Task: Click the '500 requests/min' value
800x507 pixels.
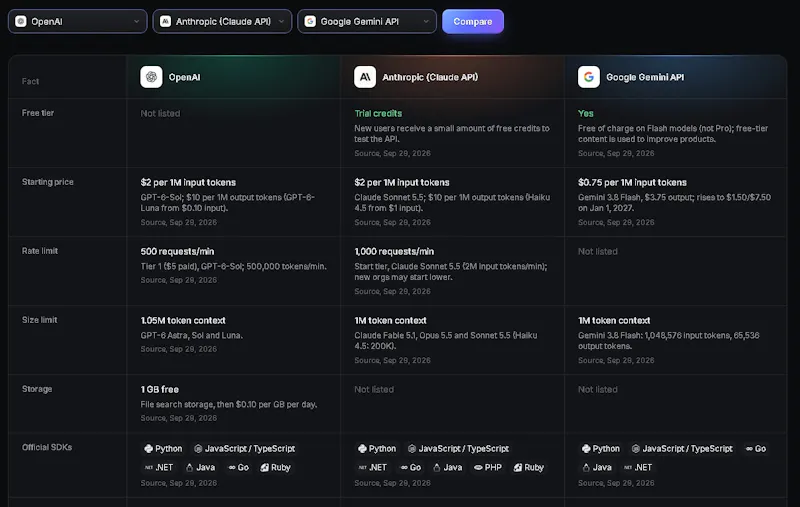Action: coord(178,251)
